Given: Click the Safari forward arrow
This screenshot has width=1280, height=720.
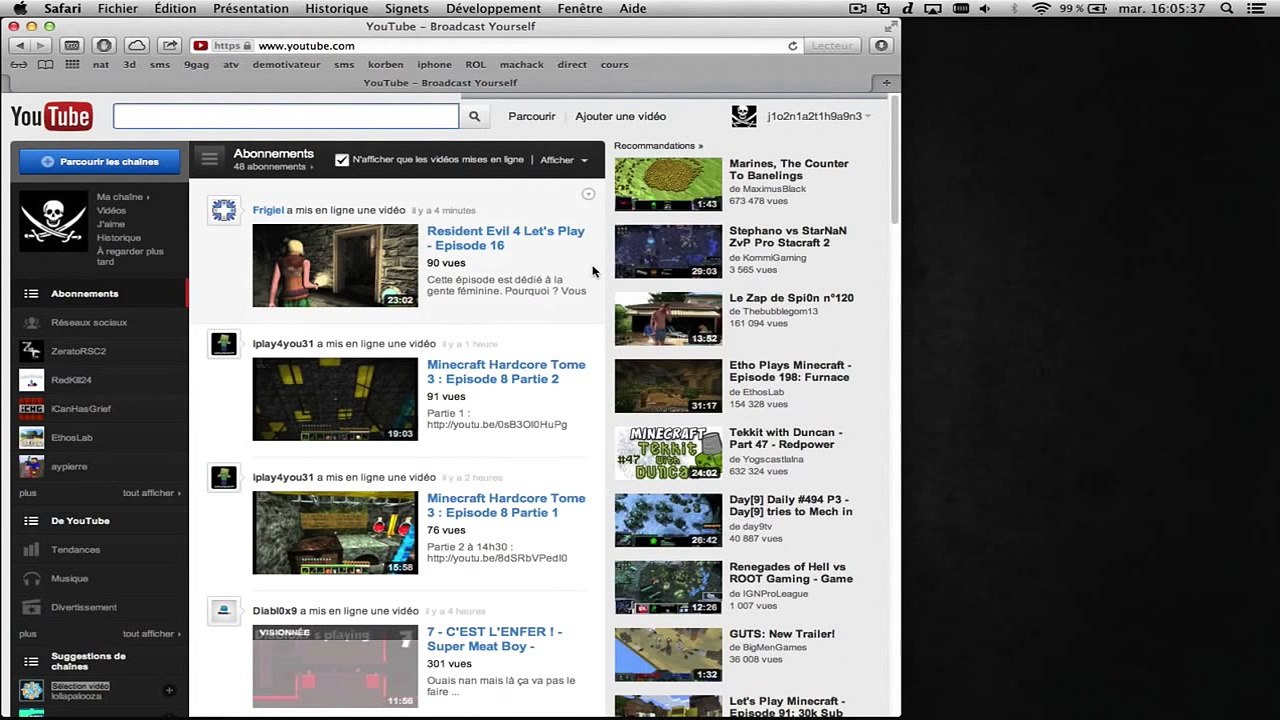Looking at the screenshot, I should [x=40, y=46].
